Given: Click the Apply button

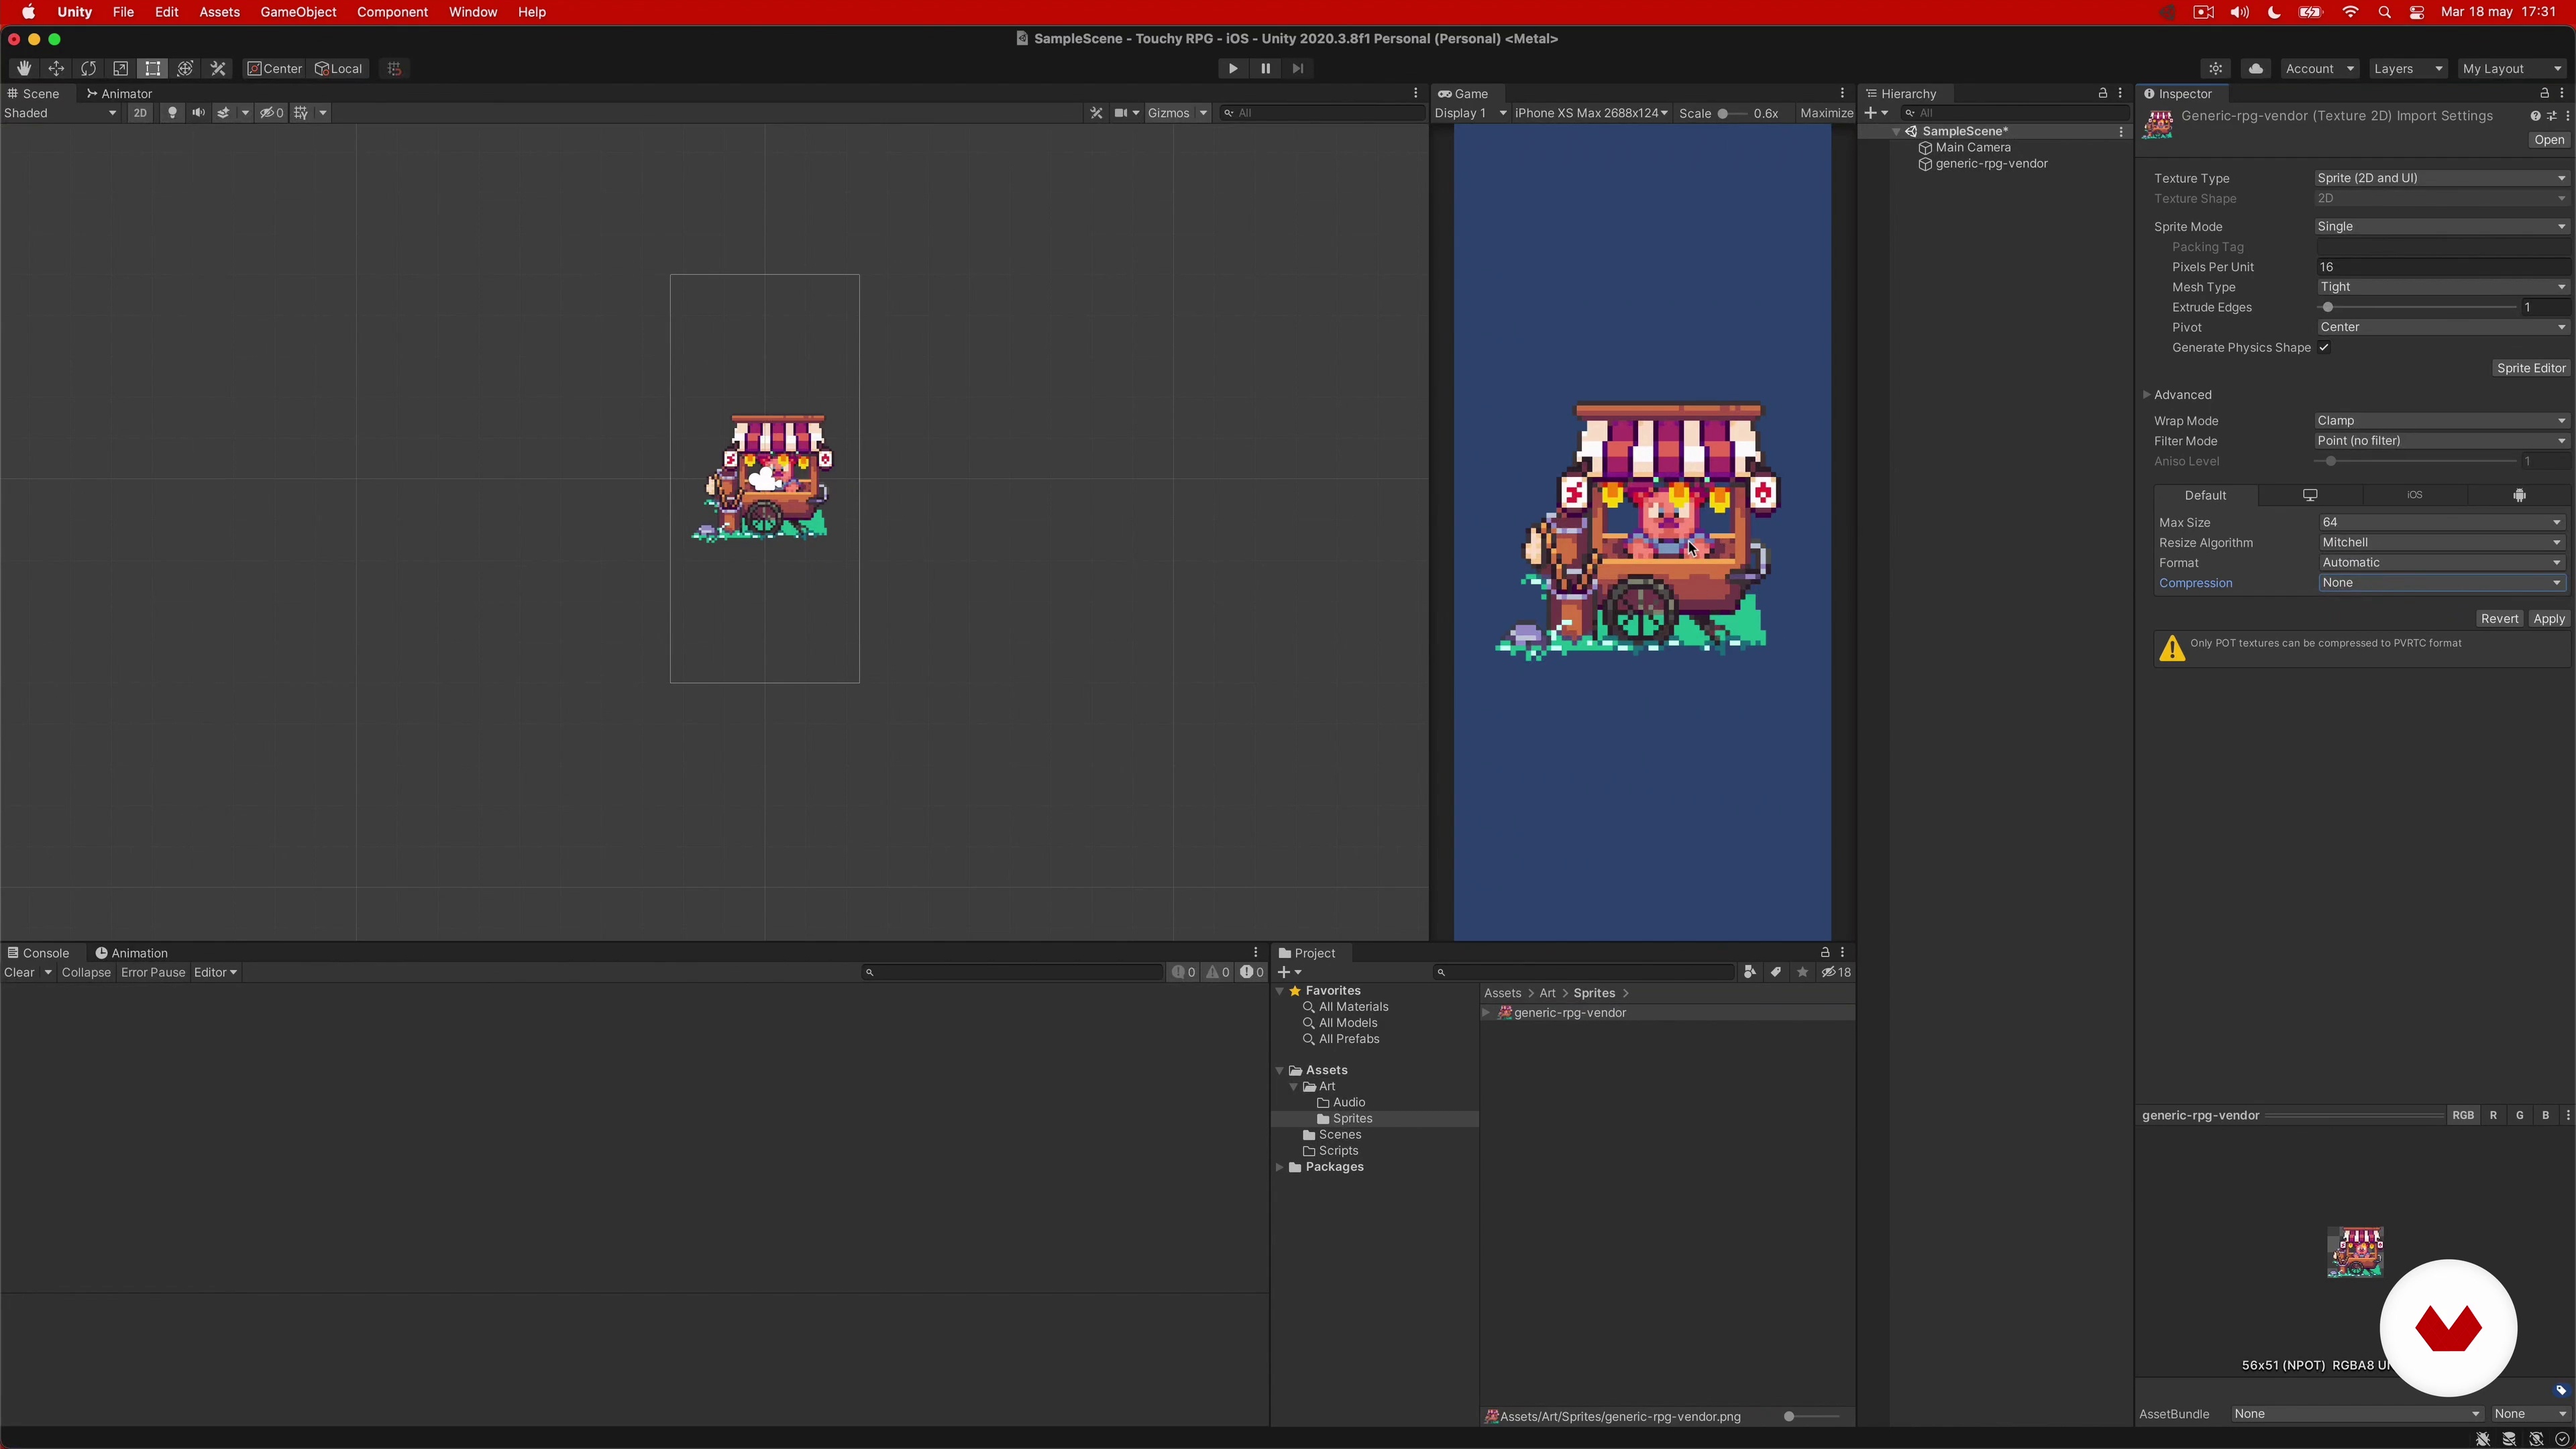Looking at the screenshot, I should (x=2548, y=619).
